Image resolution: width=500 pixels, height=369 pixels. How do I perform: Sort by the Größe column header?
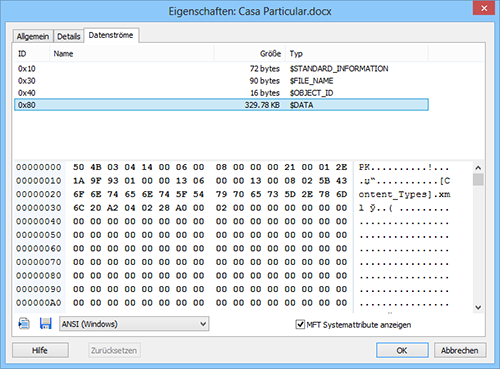point(250,54)
